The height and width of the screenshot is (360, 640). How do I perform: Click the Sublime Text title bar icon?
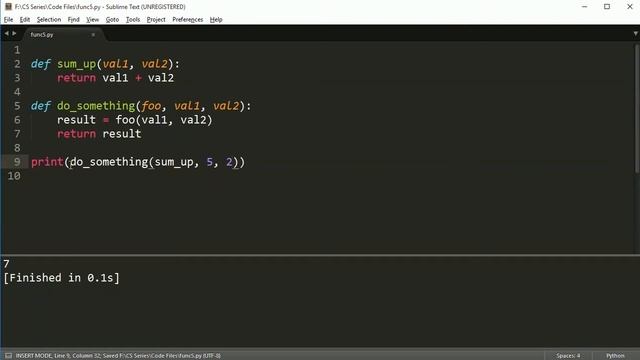(x=8, y=7)
